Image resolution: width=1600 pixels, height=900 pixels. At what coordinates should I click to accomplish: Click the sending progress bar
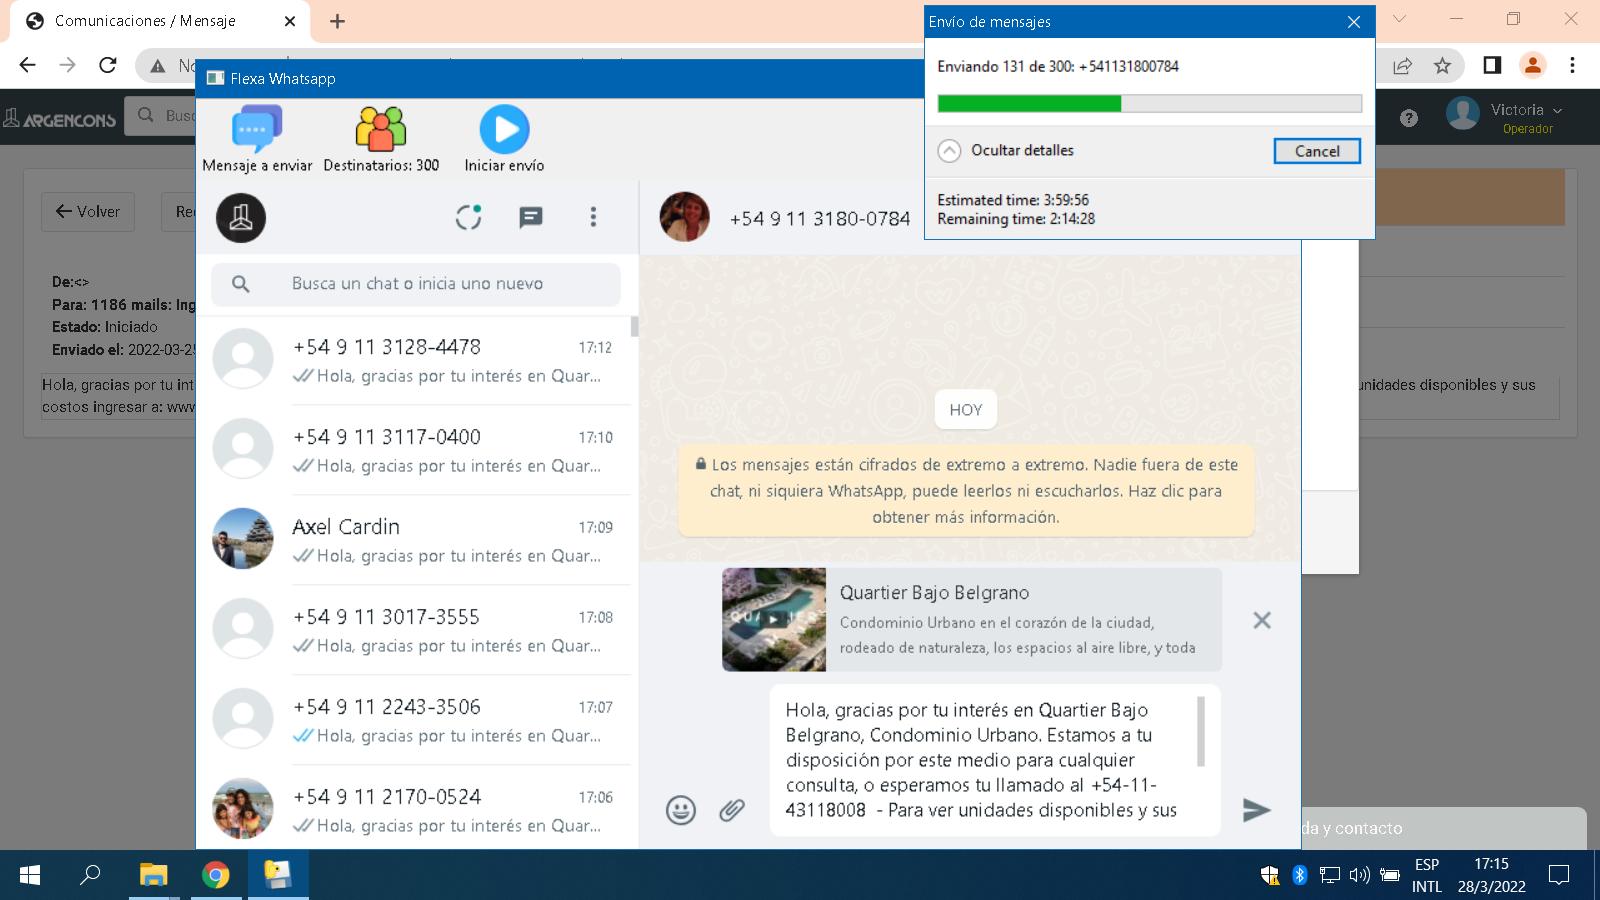[x=1149, y=103]
